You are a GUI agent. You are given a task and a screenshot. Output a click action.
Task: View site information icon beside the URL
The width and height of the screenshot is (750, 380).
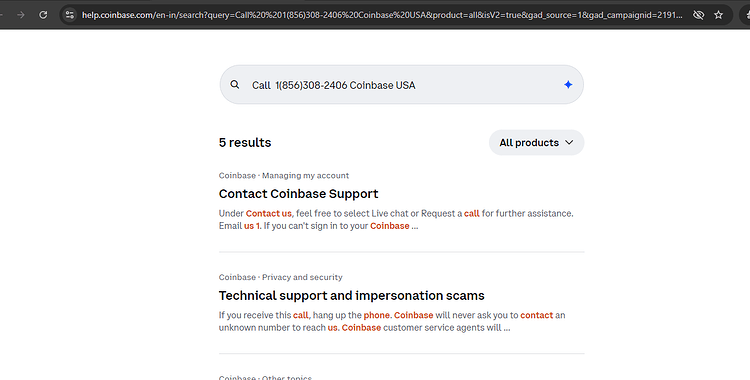70,15
